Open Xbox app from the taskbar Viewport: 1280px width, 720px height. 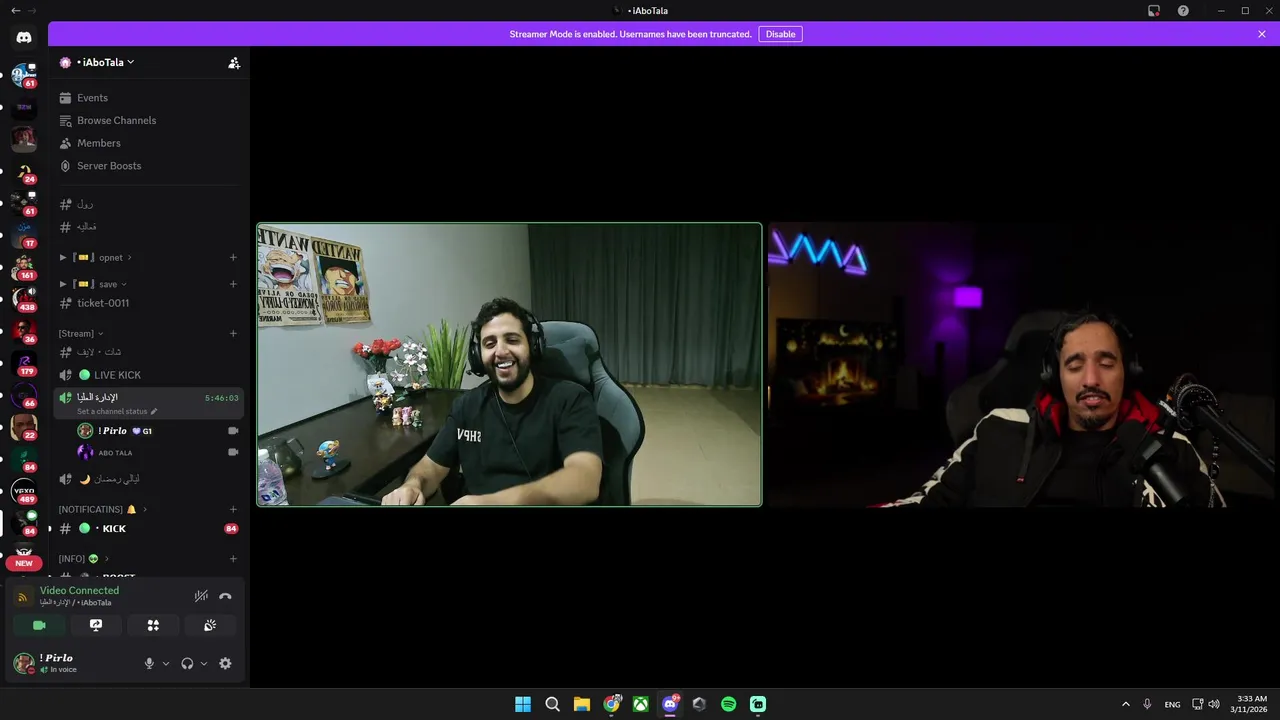pos(640,704)
